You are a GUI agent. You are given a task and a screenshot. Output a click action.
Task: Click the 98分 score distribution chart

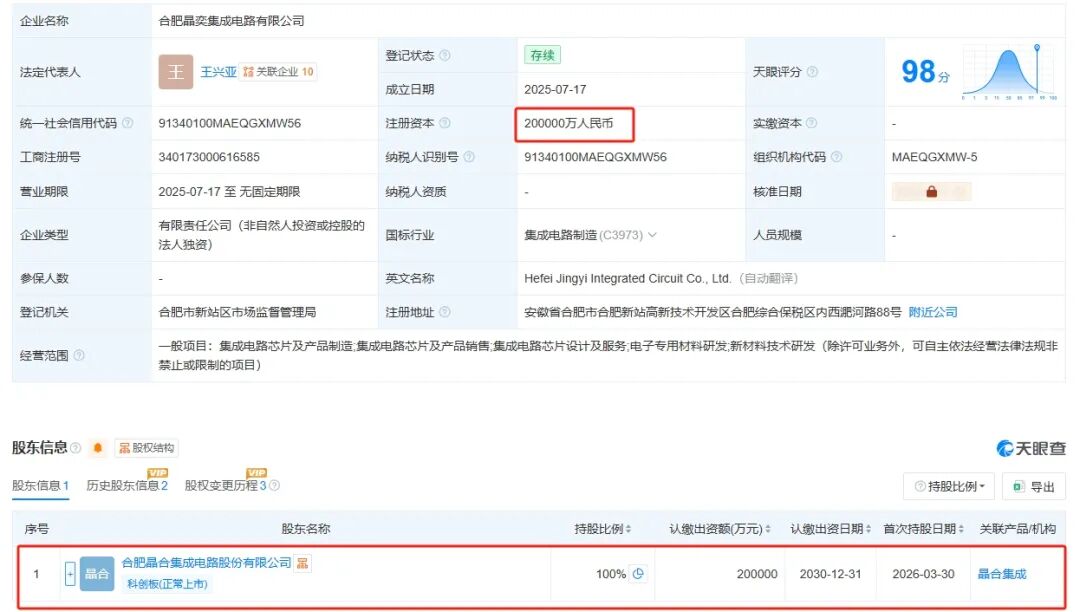(x=1009, y=72)
